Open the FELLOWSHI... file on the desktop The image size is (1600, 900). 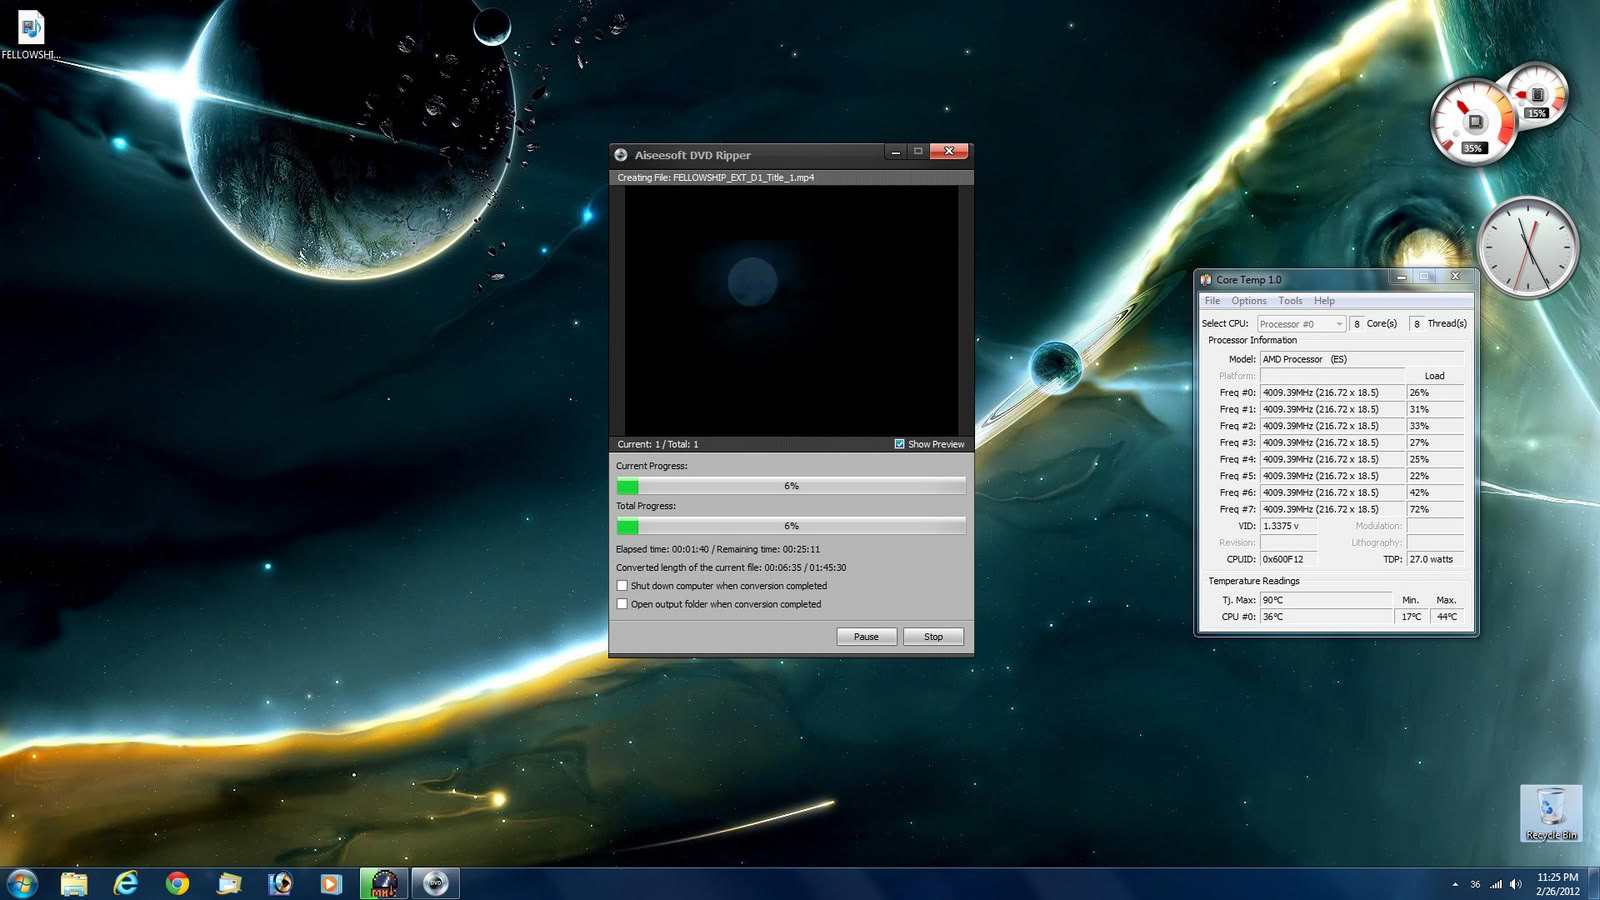[x=31, y=35]
